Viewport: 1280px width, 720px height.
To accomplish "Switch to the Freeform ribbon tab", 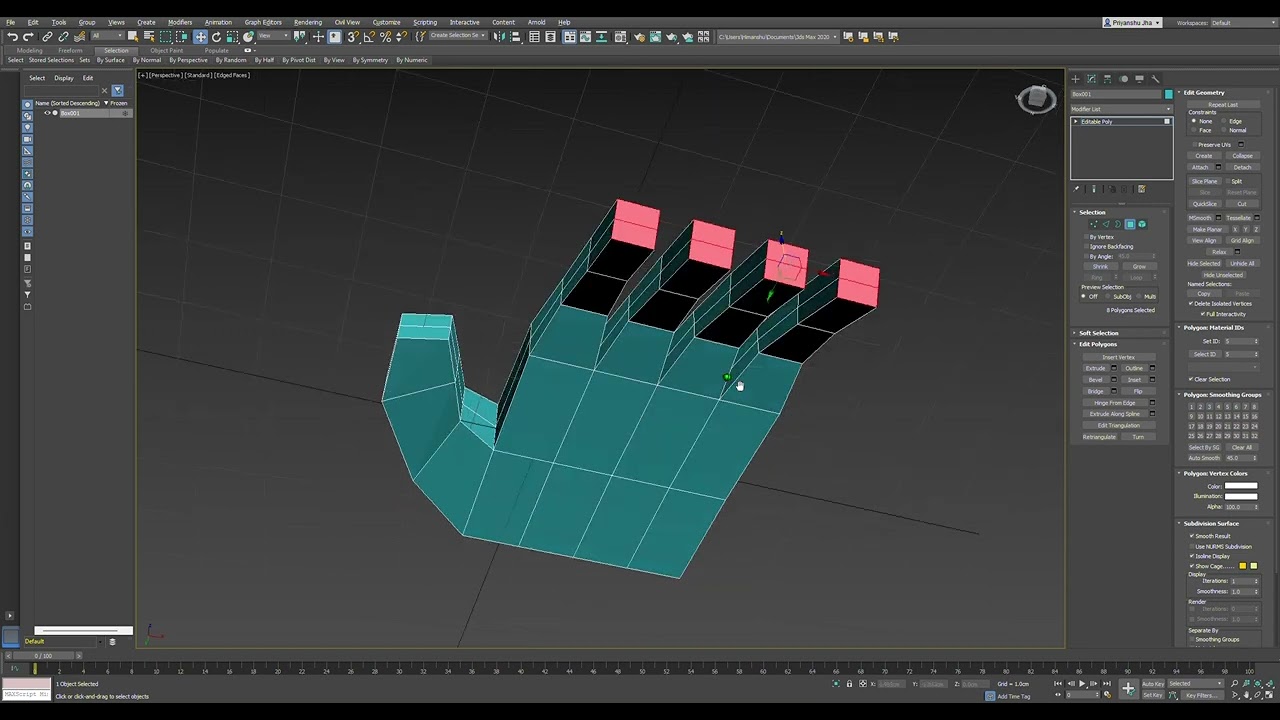I will pos(70,50).
